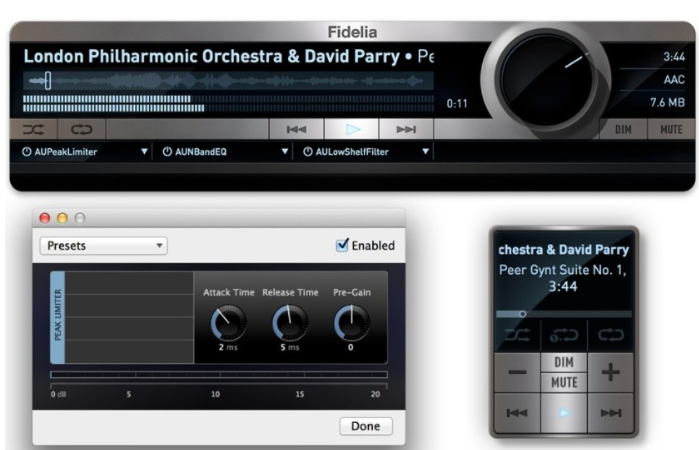
Task: Click the 7.6 MB file size
Action: pos(667,103)
